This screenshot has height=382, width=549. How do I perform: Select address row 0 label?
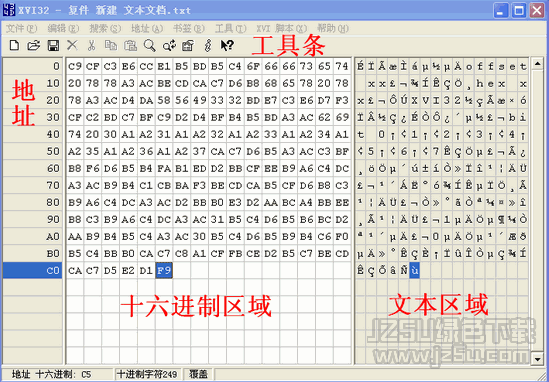coord(33,66)
